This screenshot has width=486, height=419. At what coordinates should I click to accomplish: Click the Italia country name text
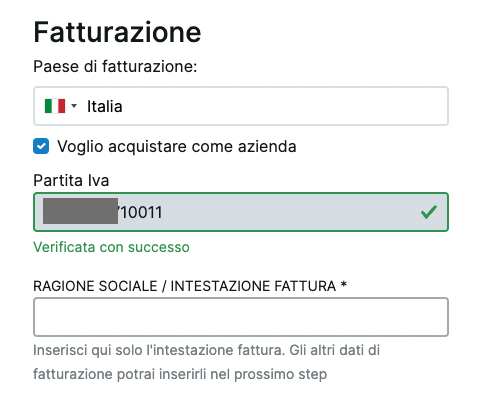click(105, 106)
